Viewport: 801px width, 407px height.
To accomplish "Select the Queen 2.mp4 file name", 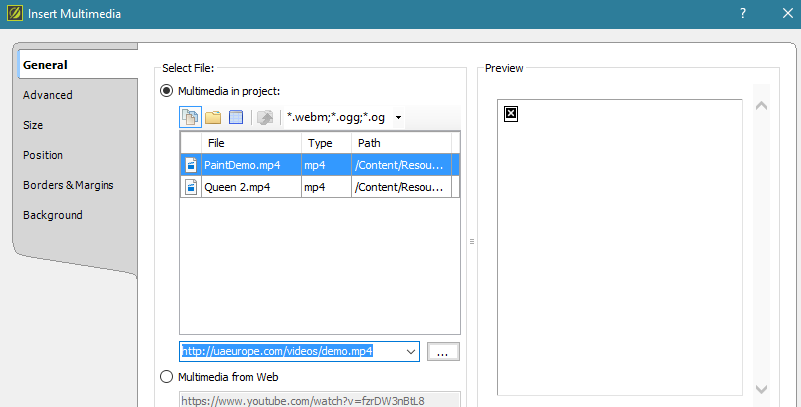I will tap(237, 187).
